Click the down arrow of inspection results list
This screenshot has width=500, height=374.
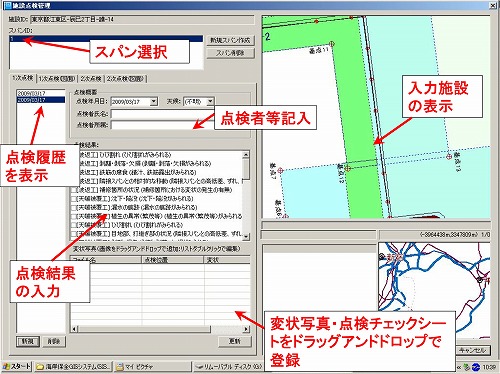click(x=246, y=236)
